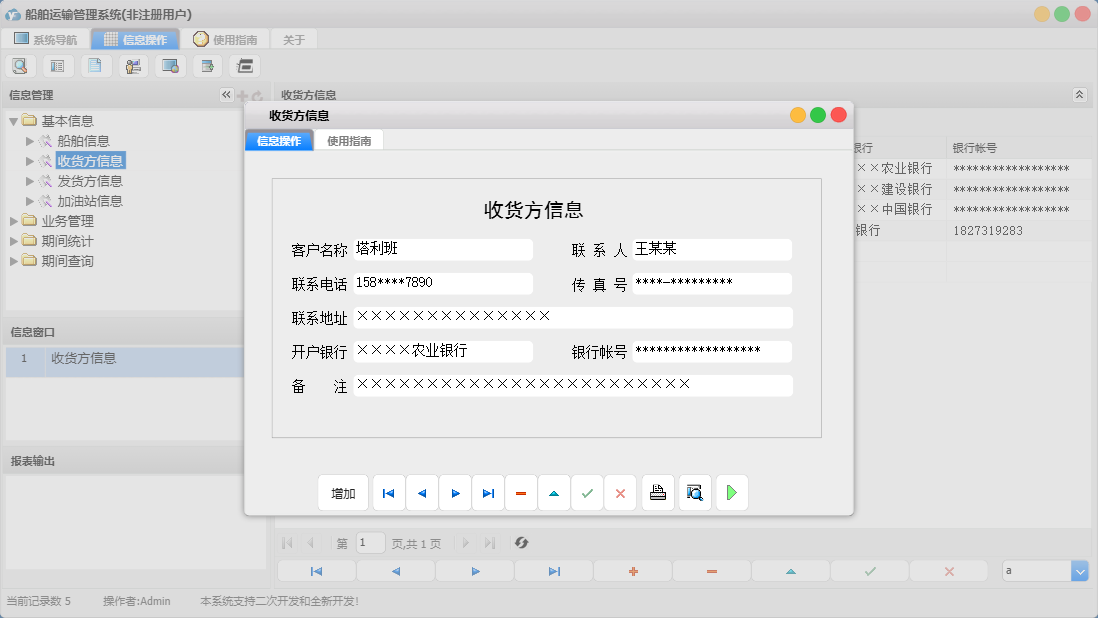Click the monitor with globe toolbar icon
The height and width of the screenshot is (618, 1098).
coord(169,65)
